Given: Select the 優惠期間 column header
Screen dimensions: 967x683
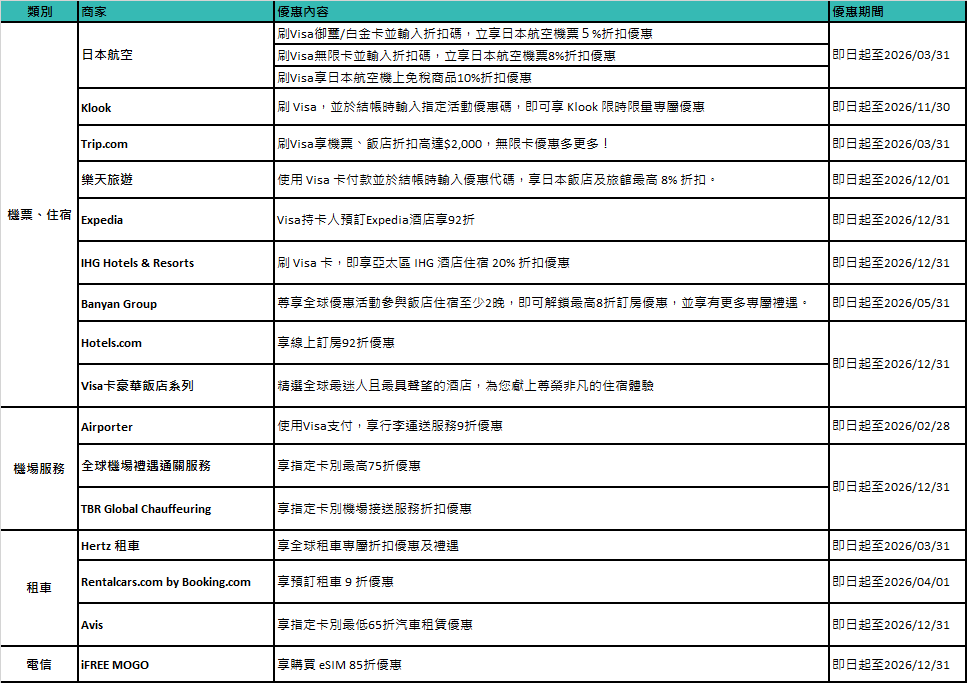Looking at the screenshot, I should pos(857,12).
